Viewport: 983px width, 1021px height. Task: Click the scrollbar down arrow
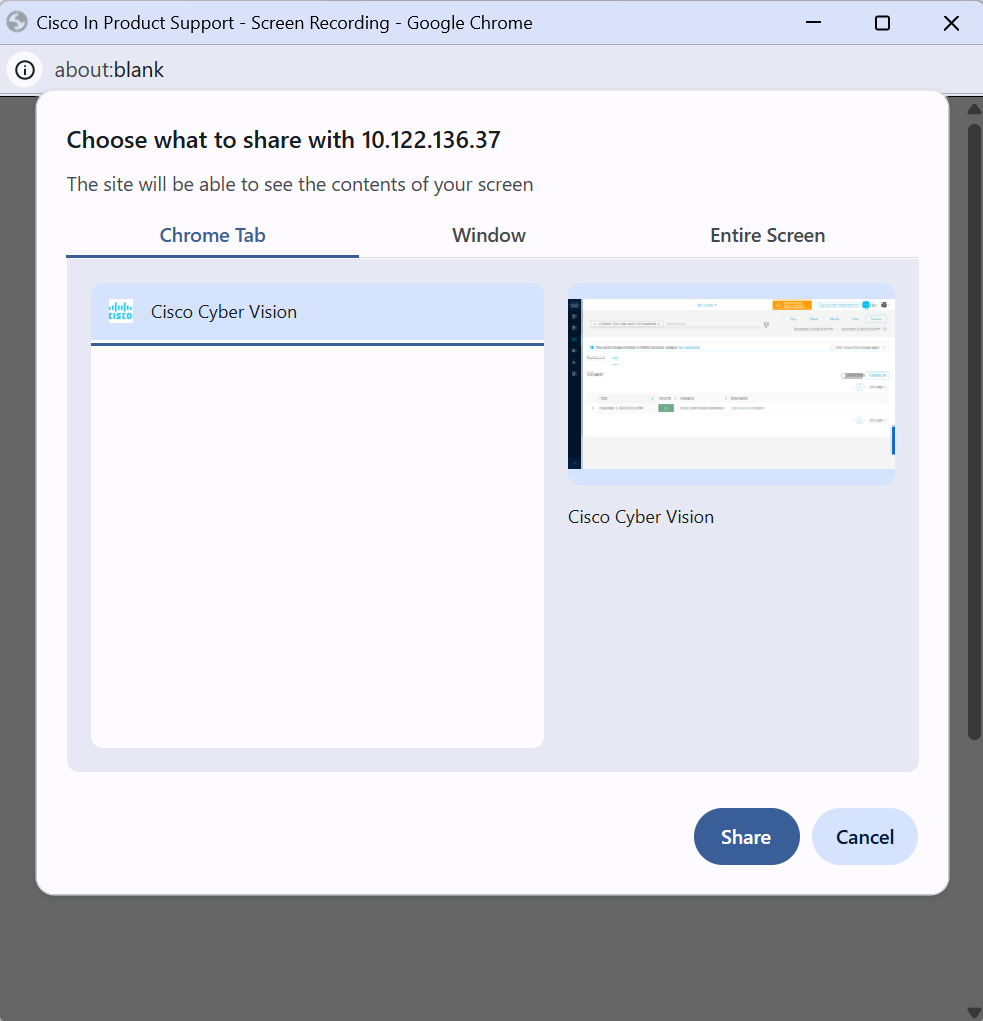974,1011
